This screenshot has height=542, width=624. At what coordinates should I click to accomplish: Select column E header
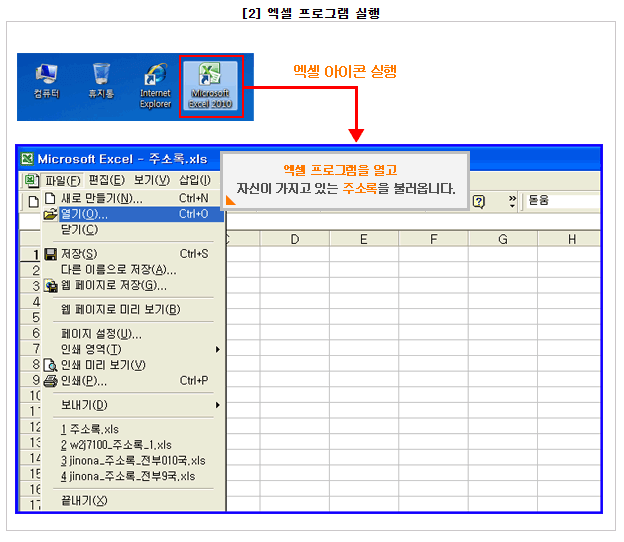364,239
